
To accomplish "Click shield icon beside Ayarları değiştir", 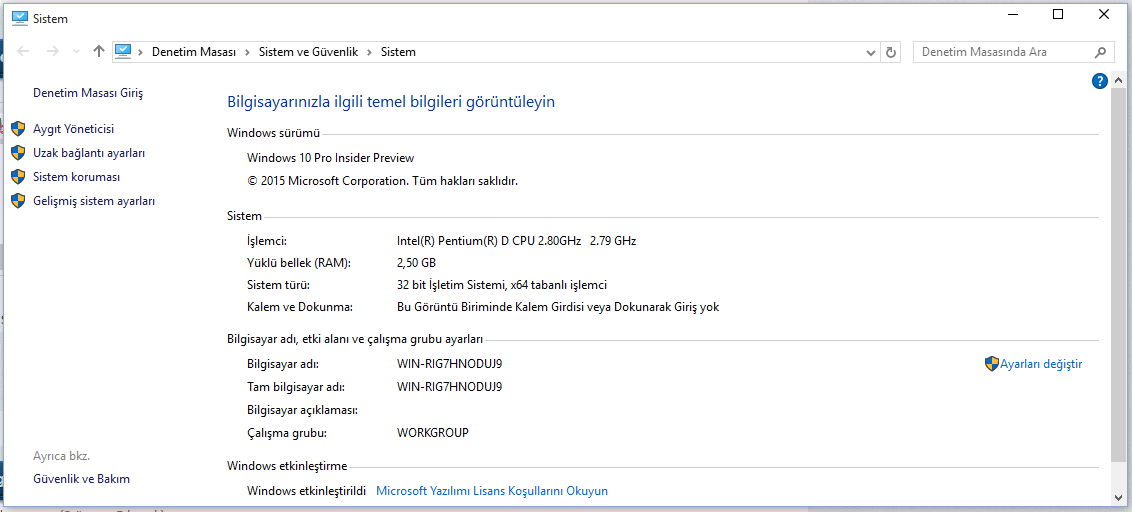I will tap(992, 364).
